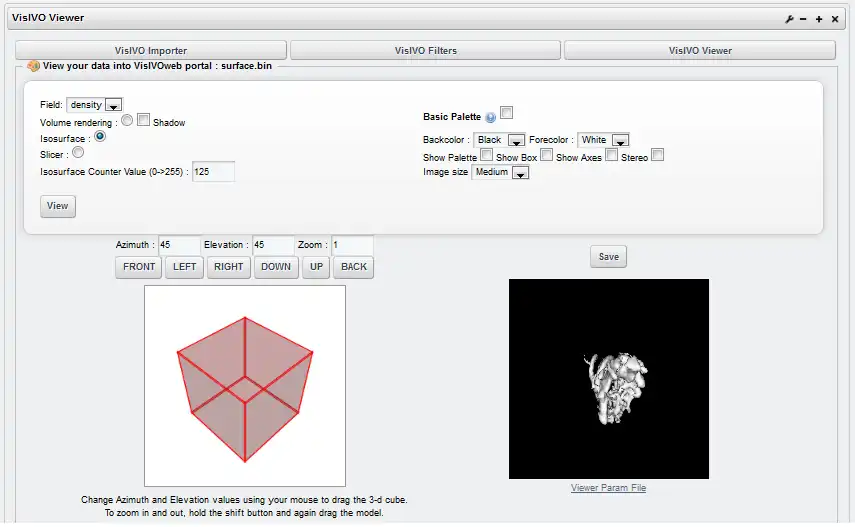Click the Basic Palette help icon
Viewport: 855px width, 527px height.
(x=490, y=117)
